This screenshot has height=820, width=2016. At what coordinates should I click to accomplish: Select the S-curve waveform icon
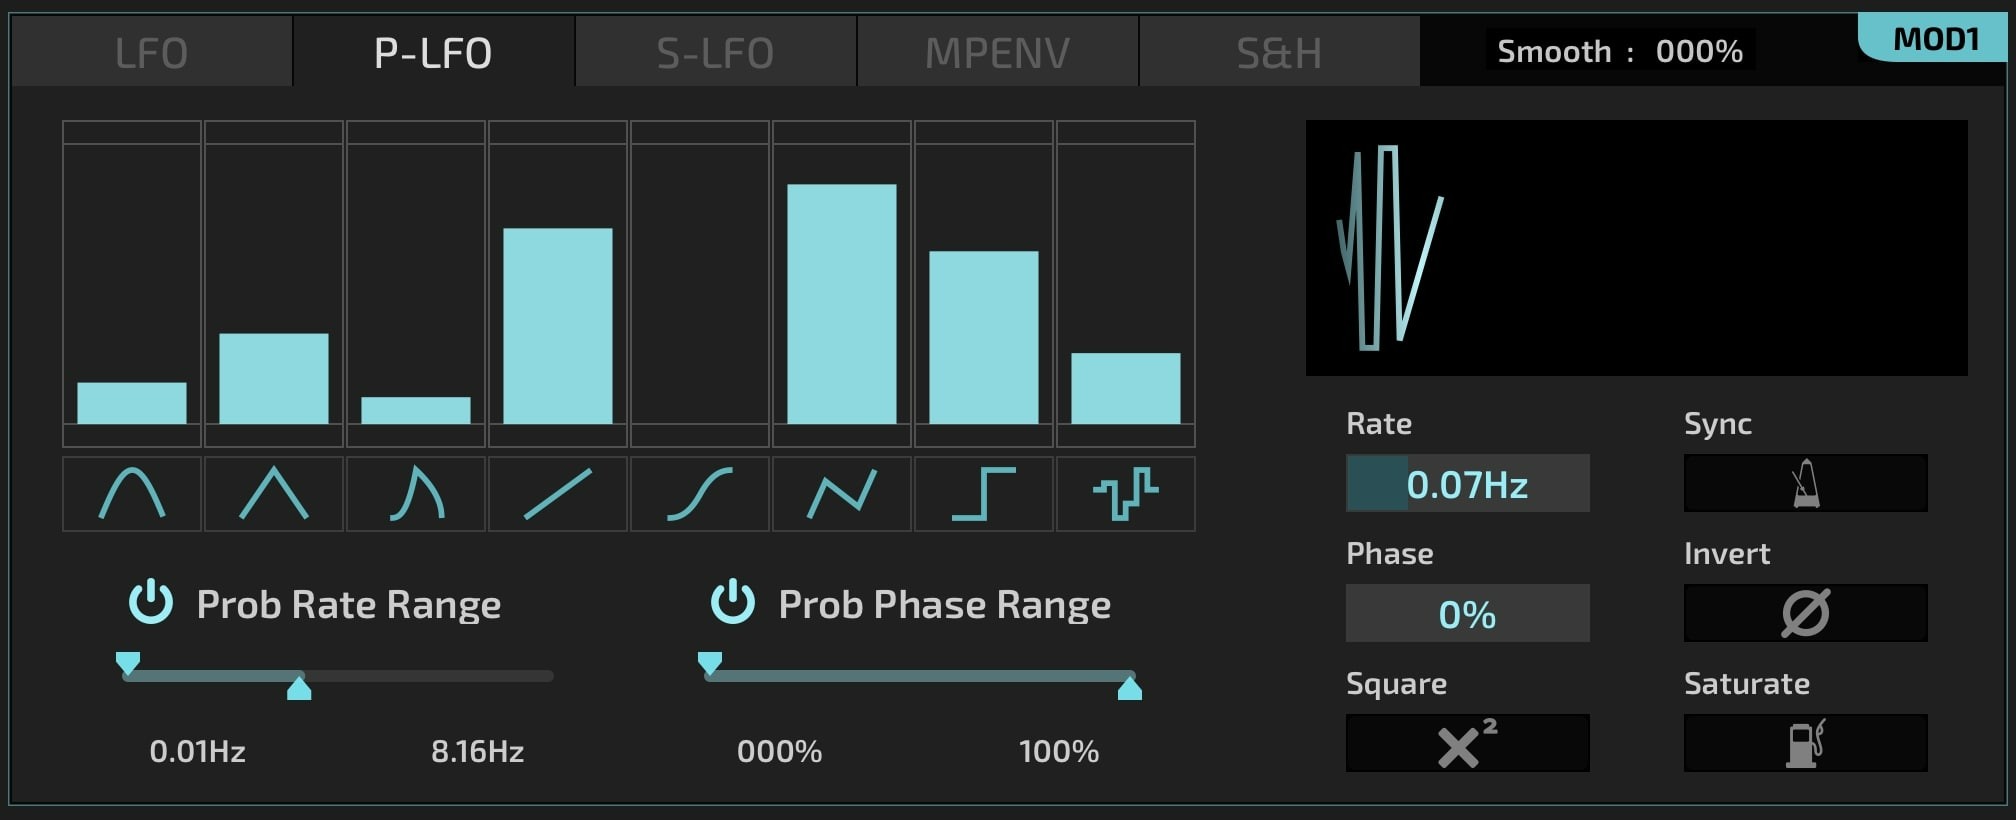click(x=700, y=494)
